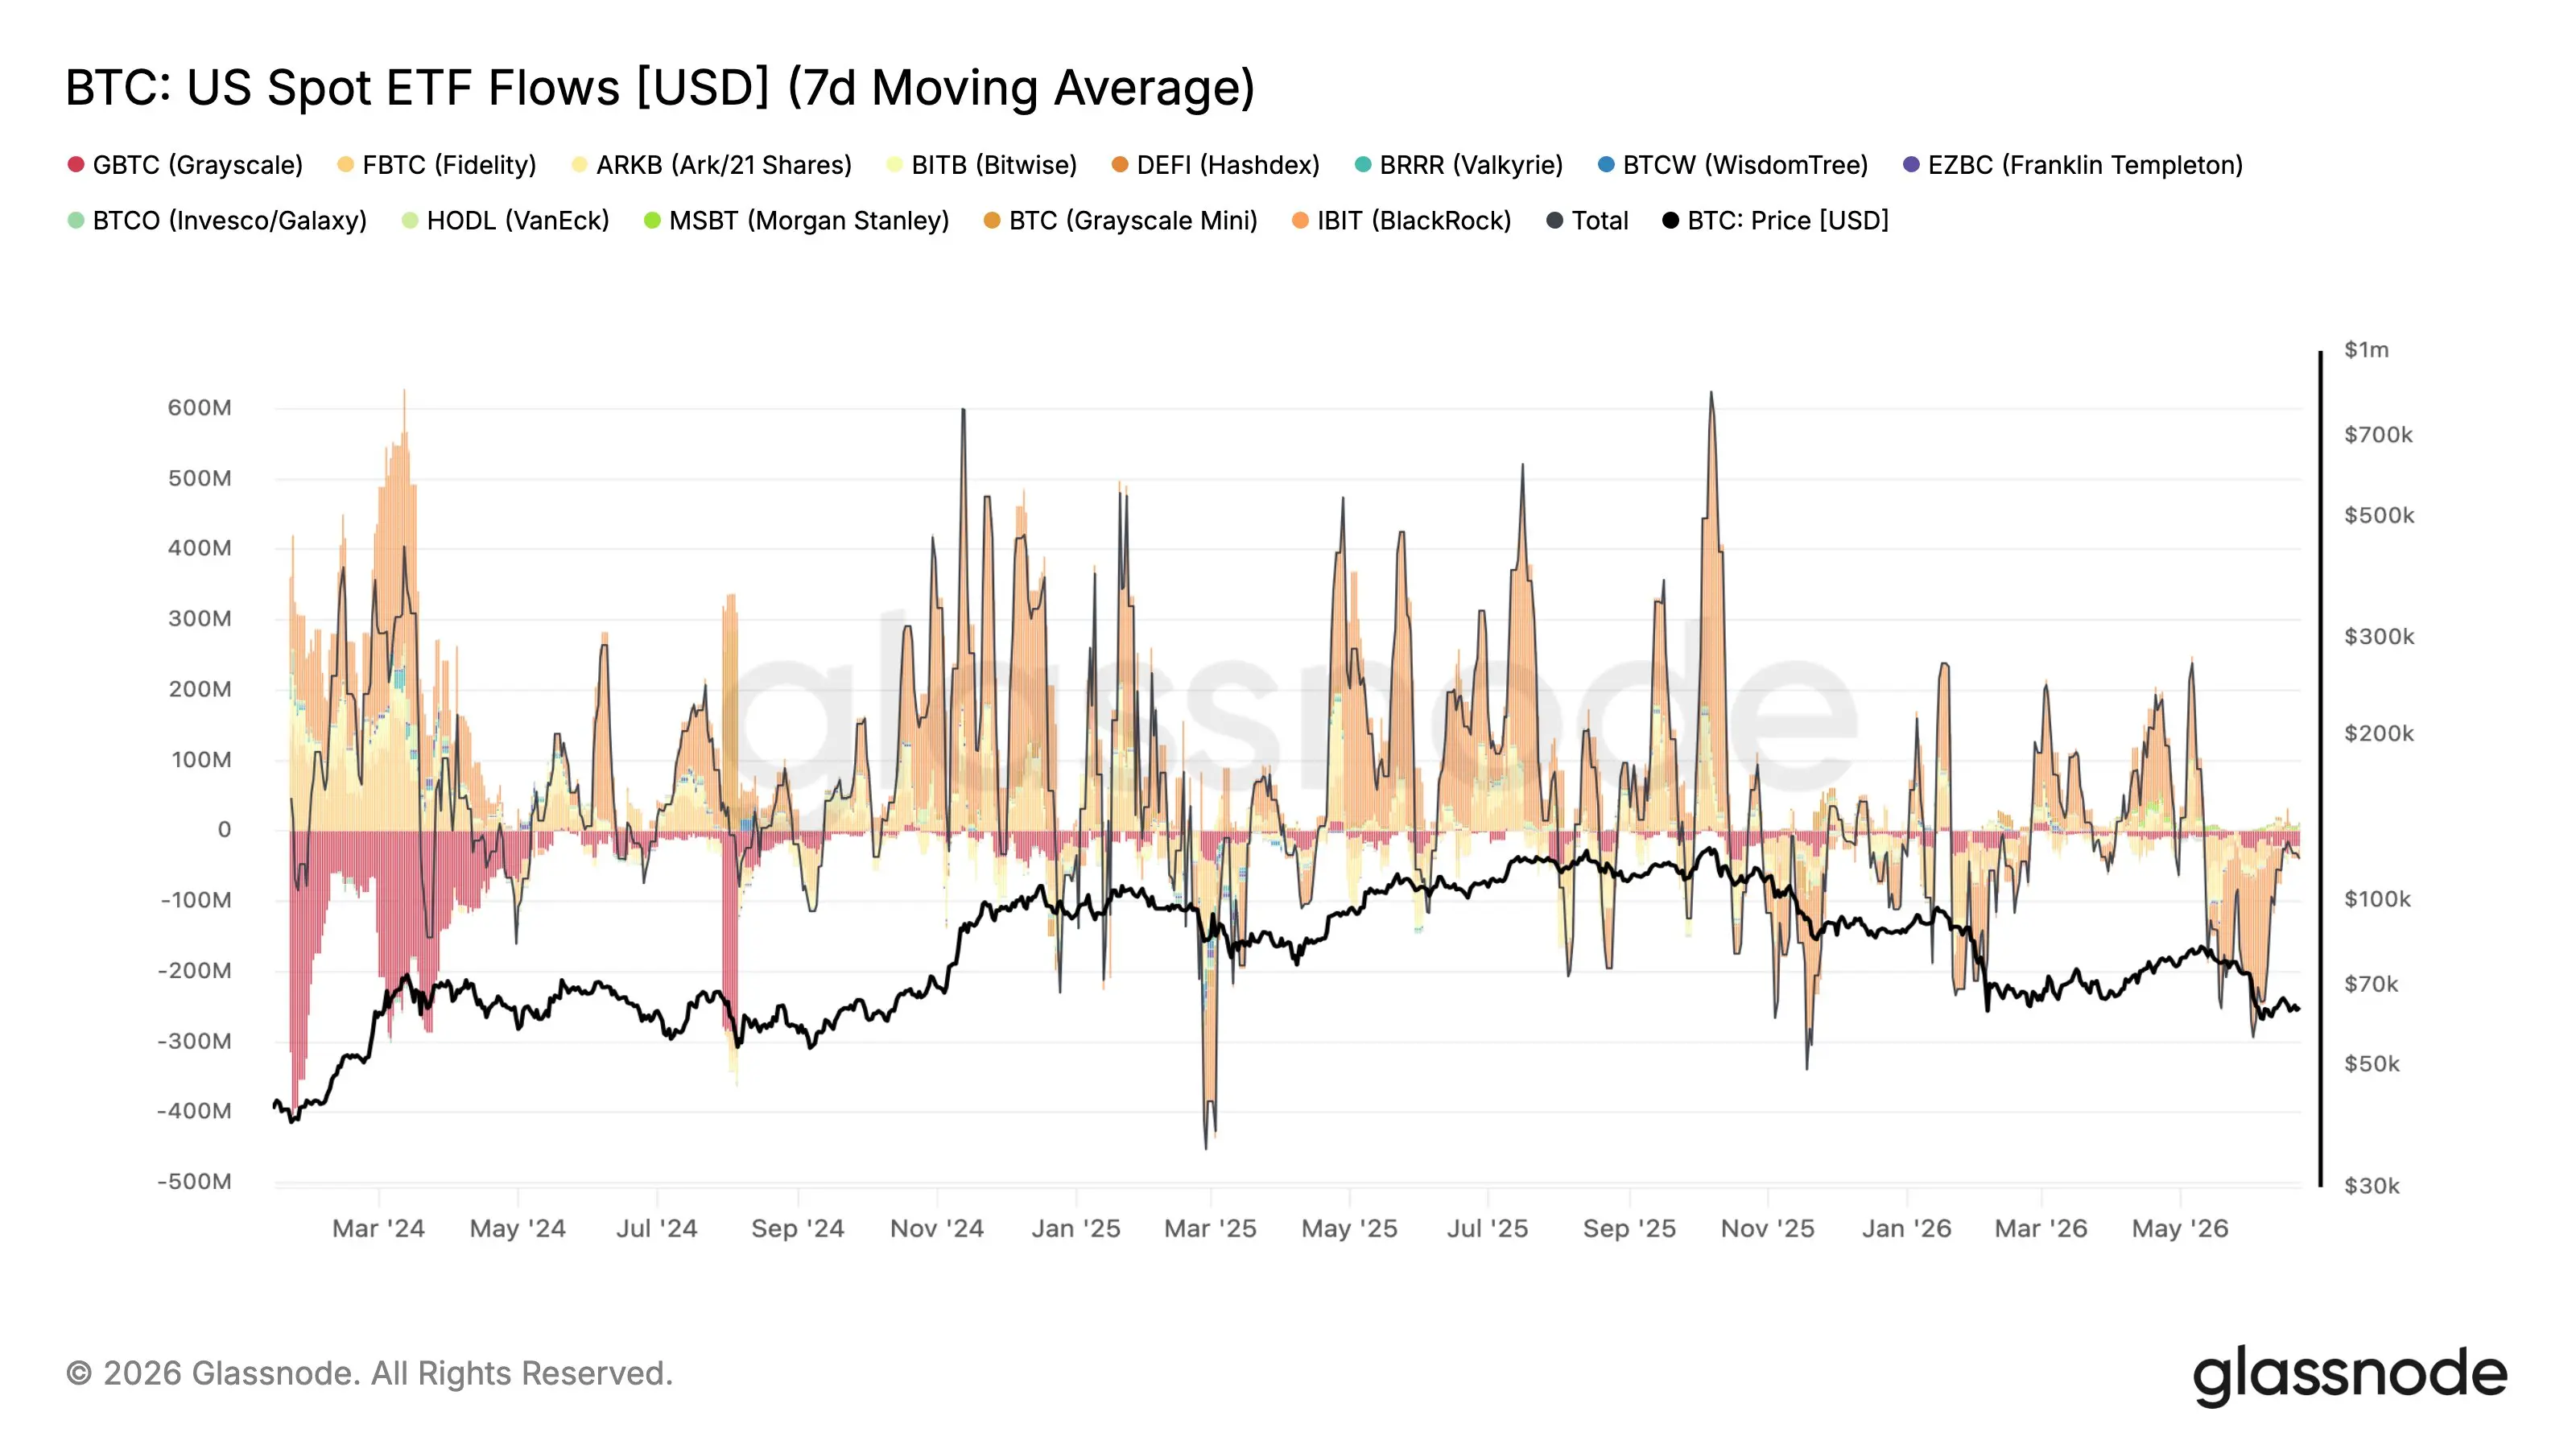Click the EZBC (Franklin Templeton) legend dot
Screen dimensions: 2576x1449
tap(1911, 165)
